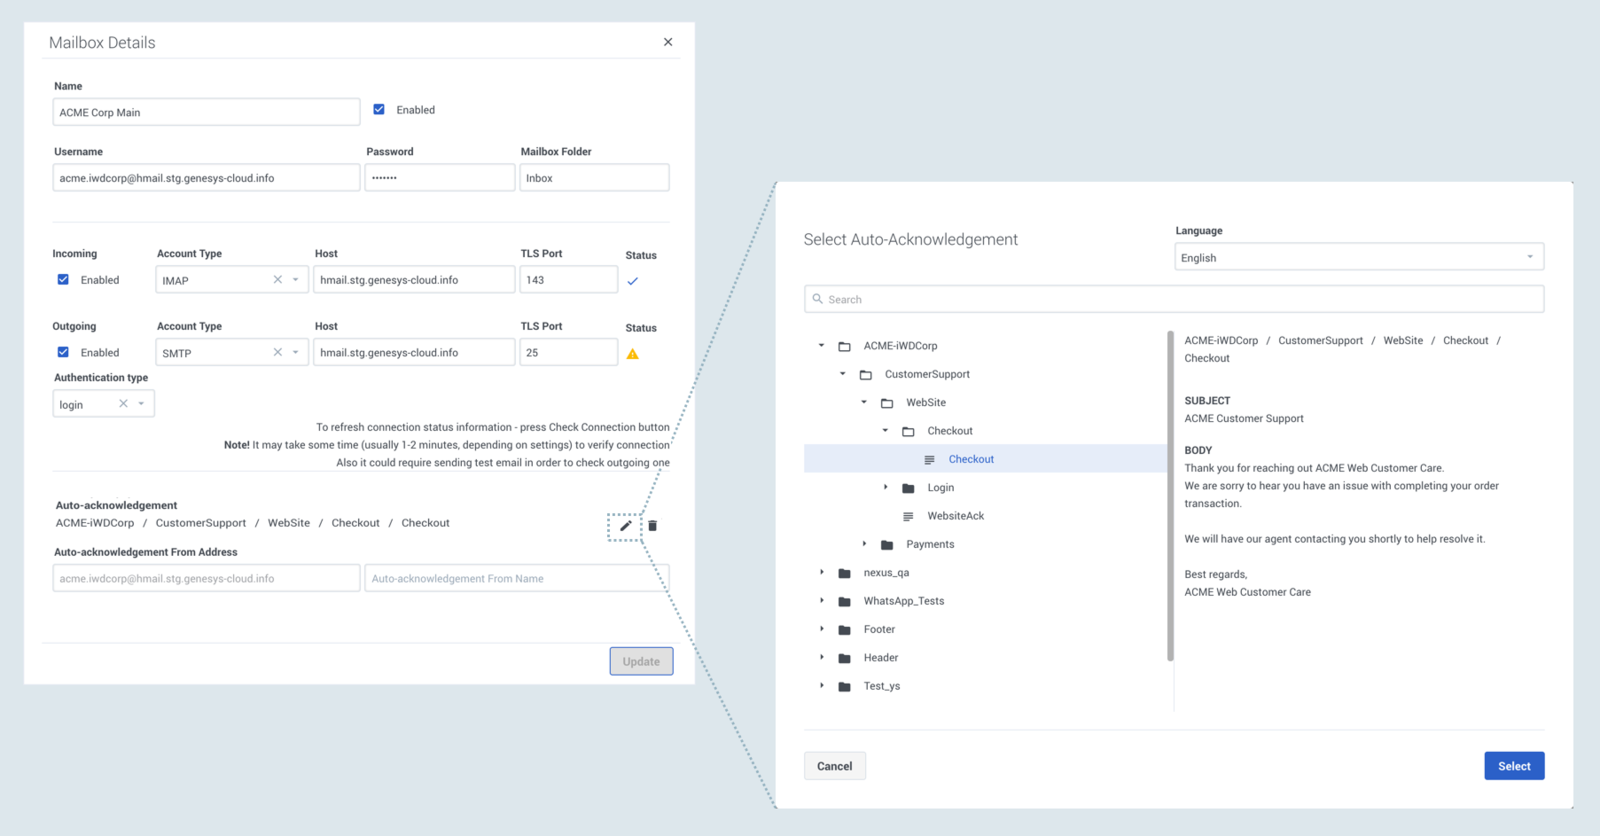
Task: Click the WebSite folder icon
Action: [887, 403]
